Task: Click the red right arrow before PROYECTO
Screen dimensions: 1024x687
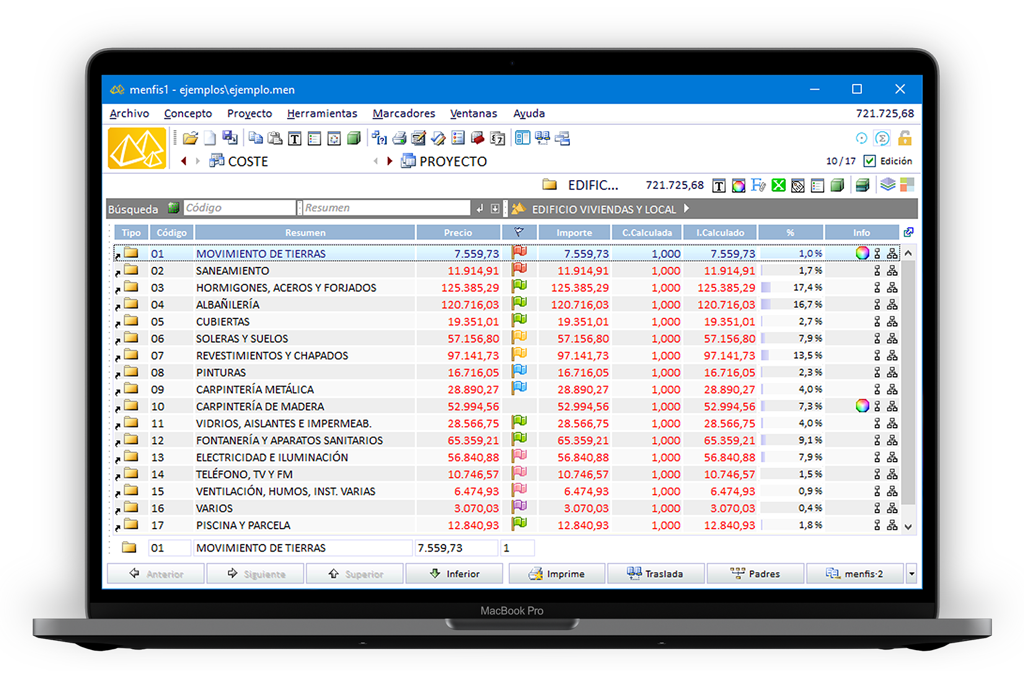Action: [x=390, y=161]
